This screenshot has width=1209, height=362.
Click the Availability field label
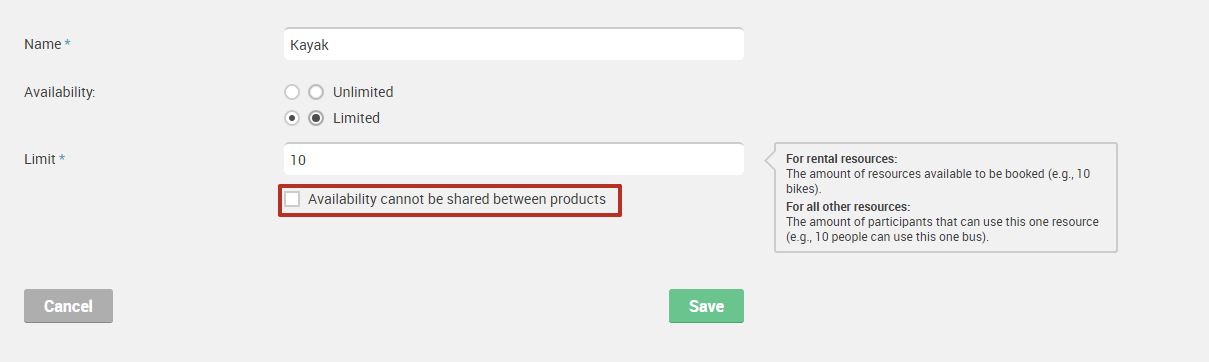click(x=60, y=92)
